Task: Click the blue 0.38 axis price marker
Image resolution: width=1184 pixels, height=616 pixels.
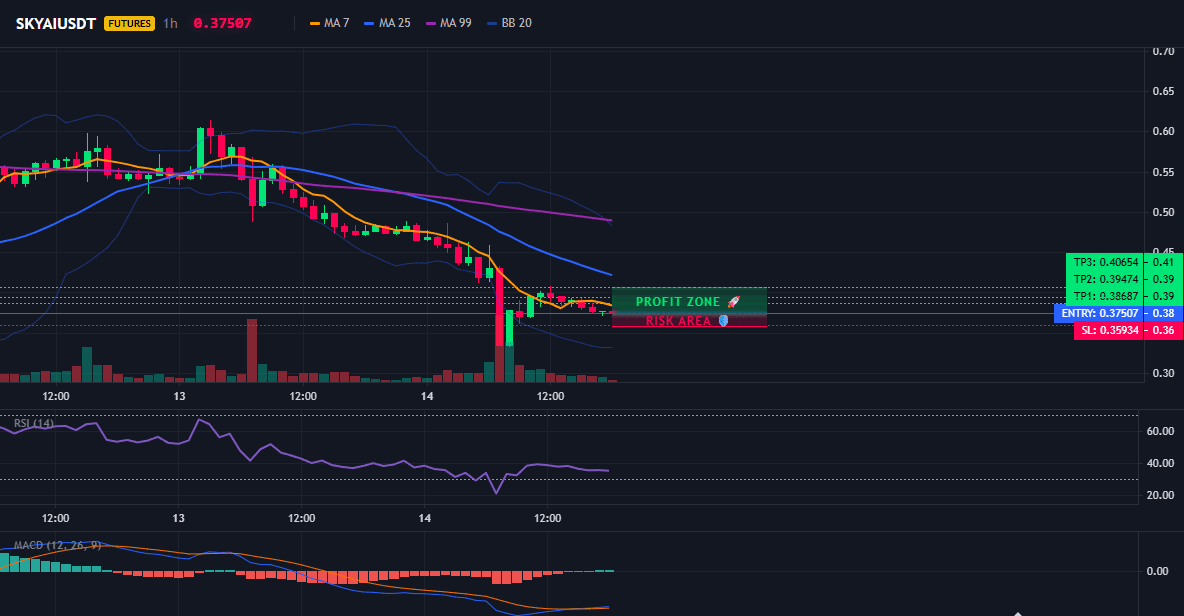Action: (1164, 313)
